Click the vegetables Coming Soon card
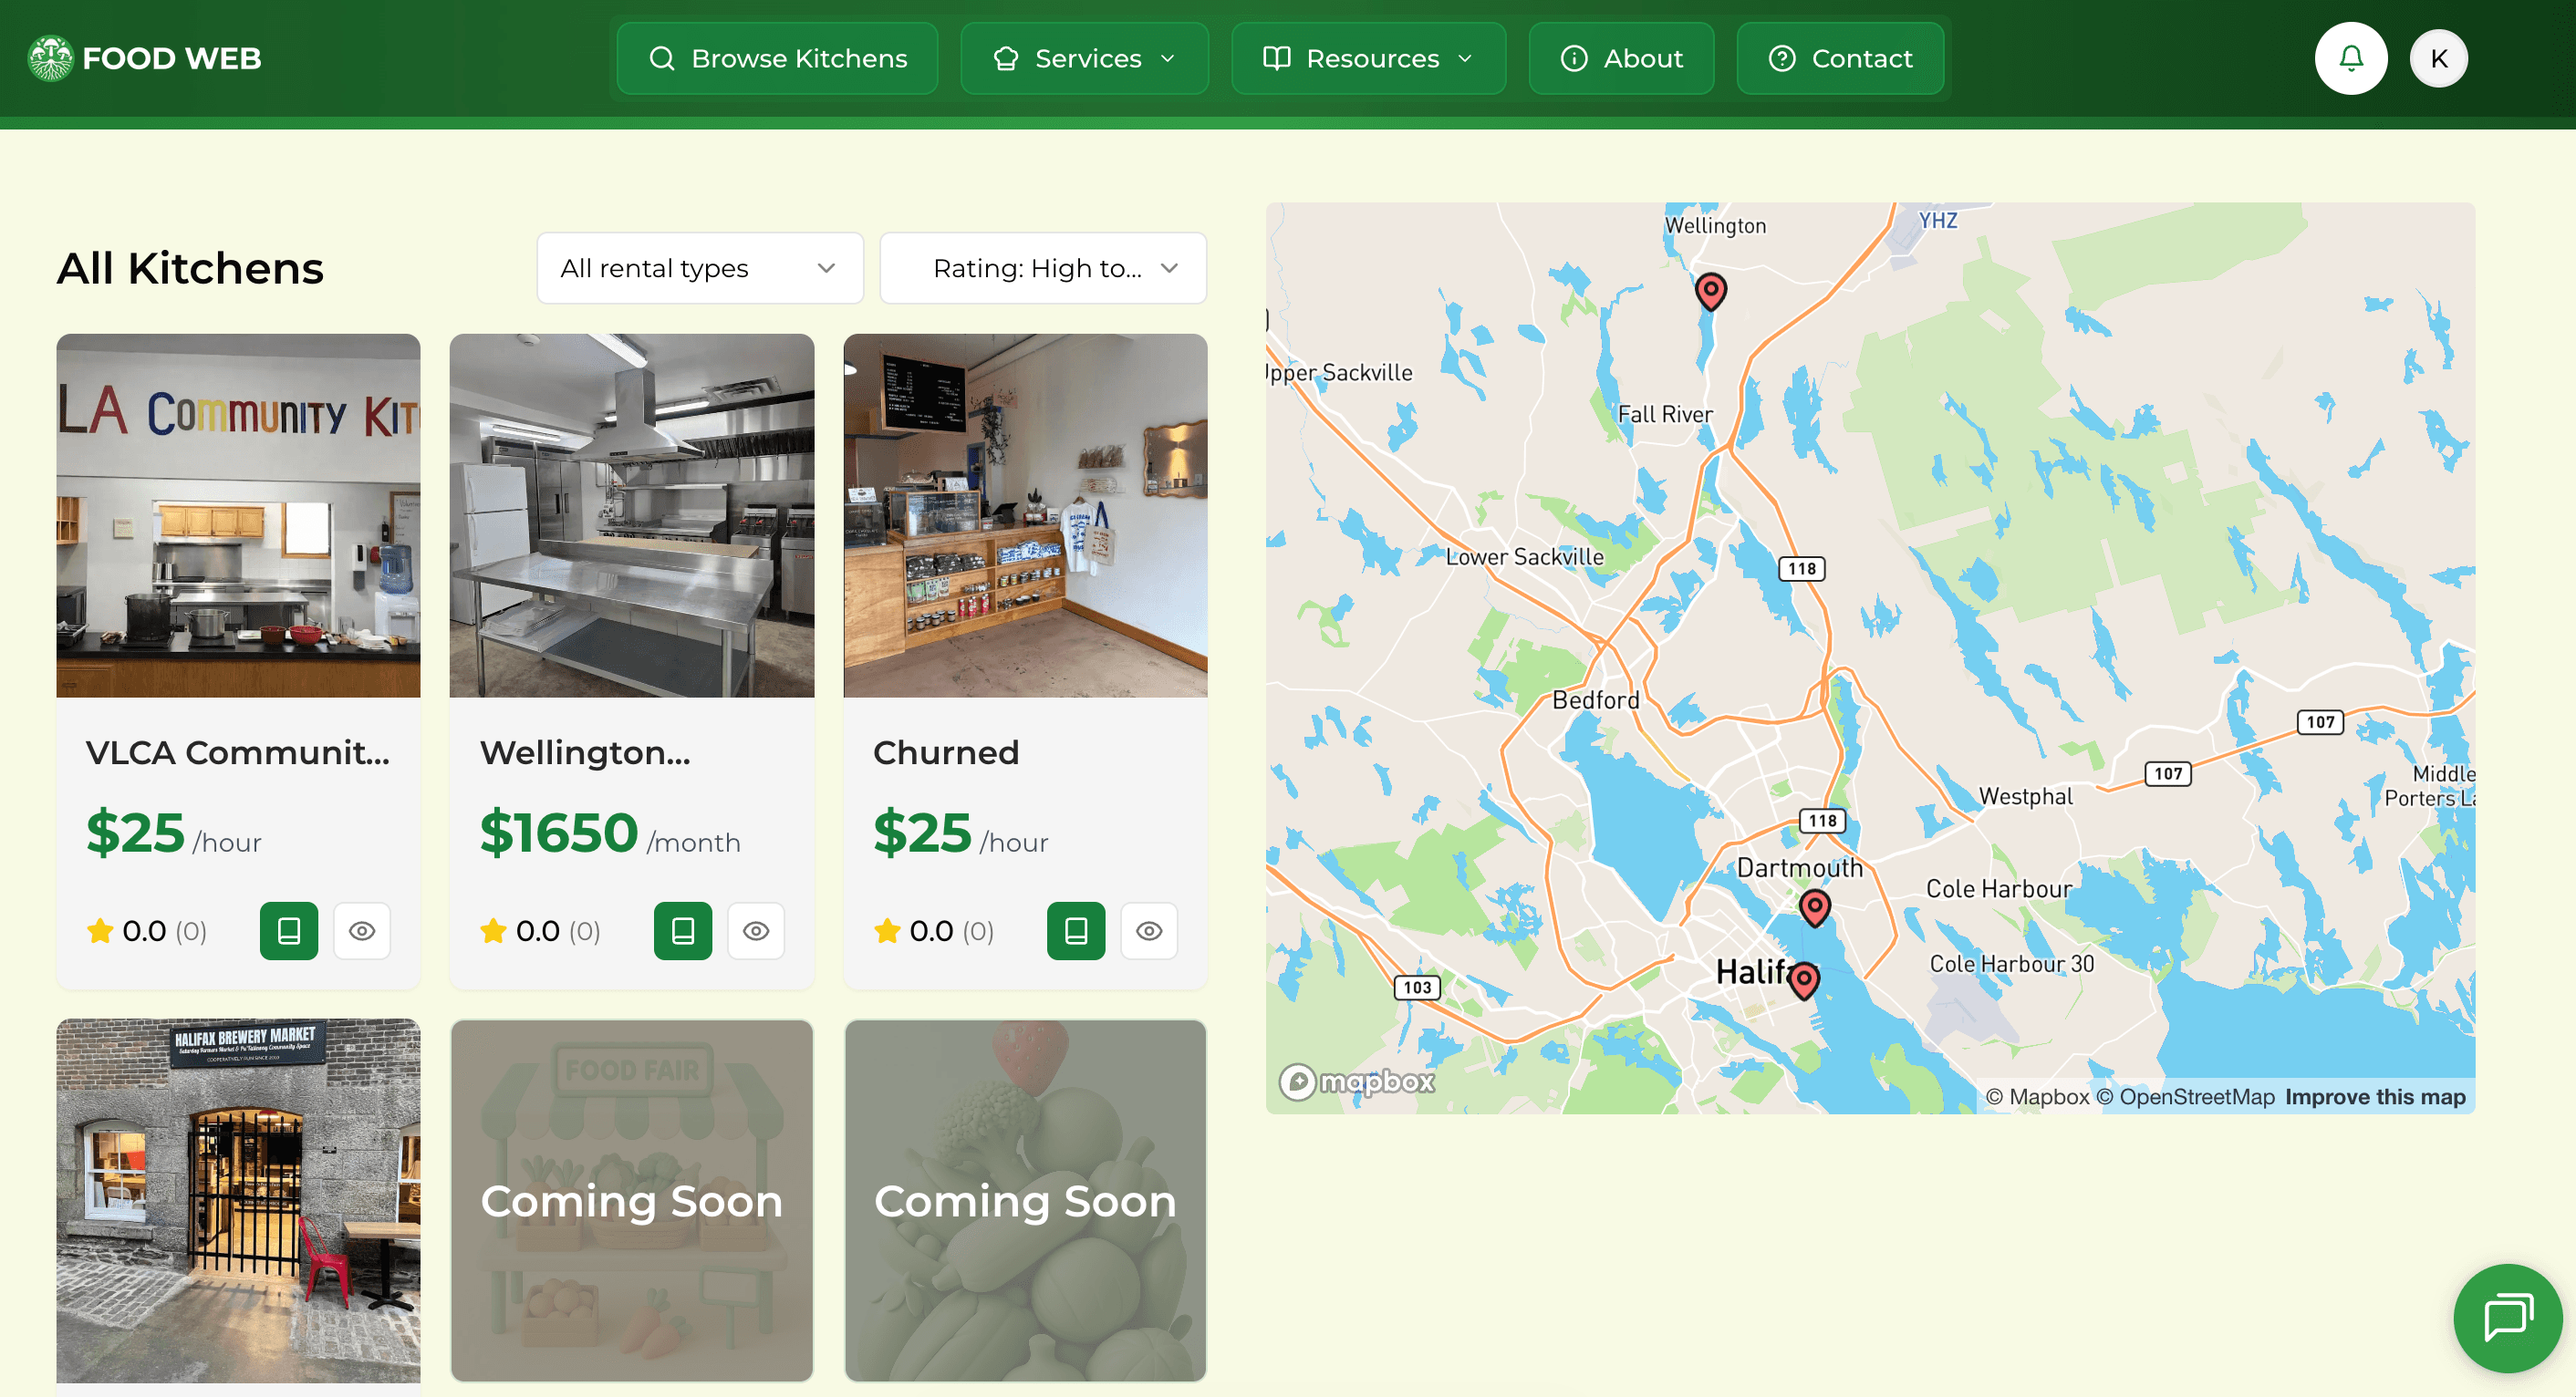This screenshot has height=1397, width=2576. pos(1025,1200)
